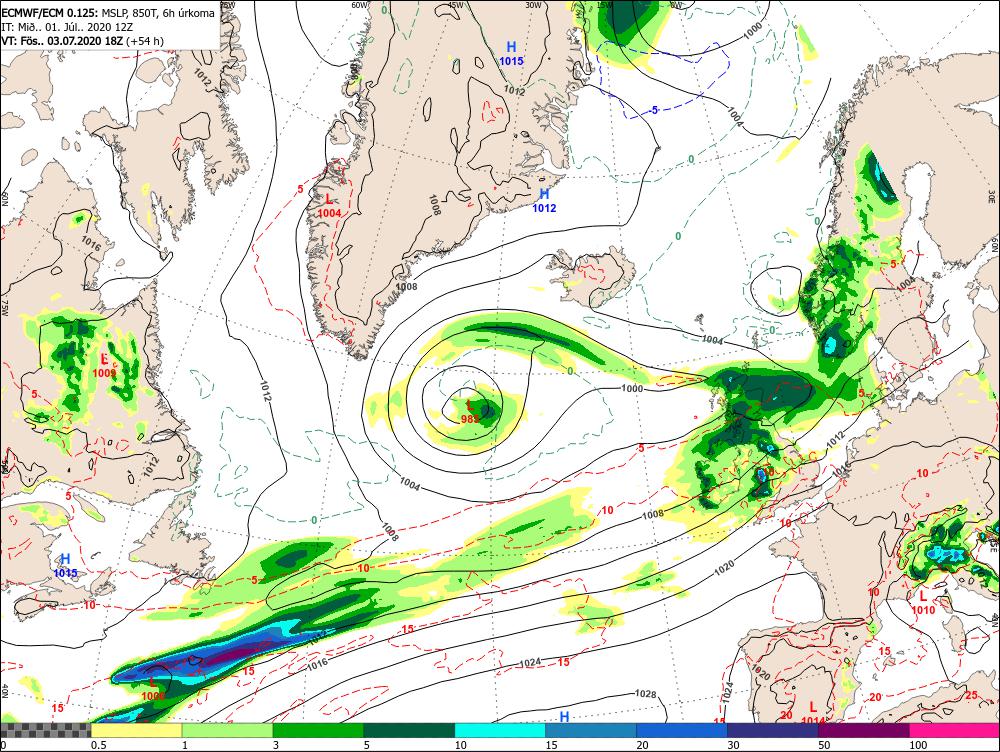Click the "L 1006" low marker in heavy rain band
Image resolution: width=1000 pixels, height=752 pixels.
[153, 688]
